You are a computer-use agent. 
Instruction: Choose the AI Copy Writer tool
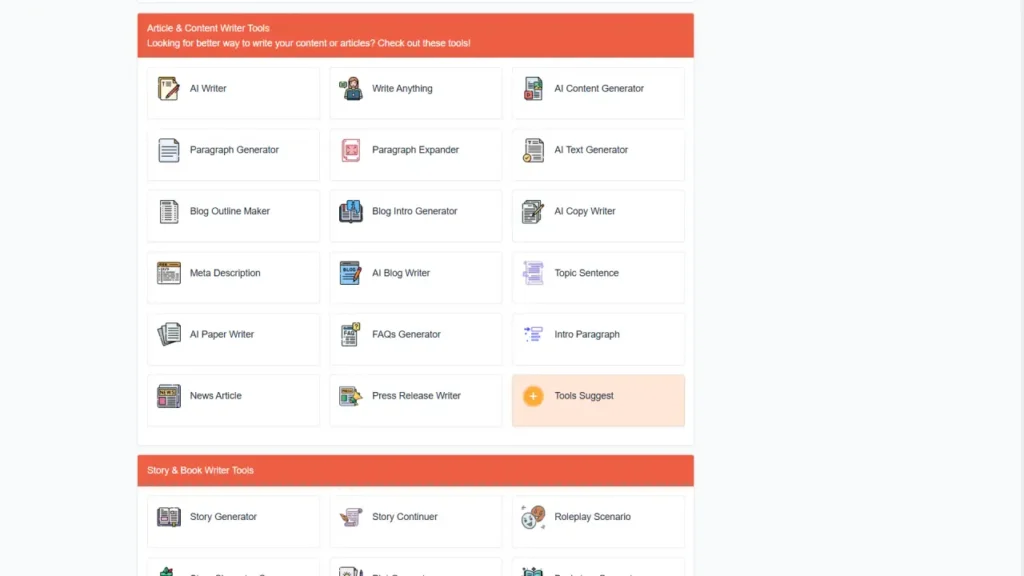click(x=598, y=216)
